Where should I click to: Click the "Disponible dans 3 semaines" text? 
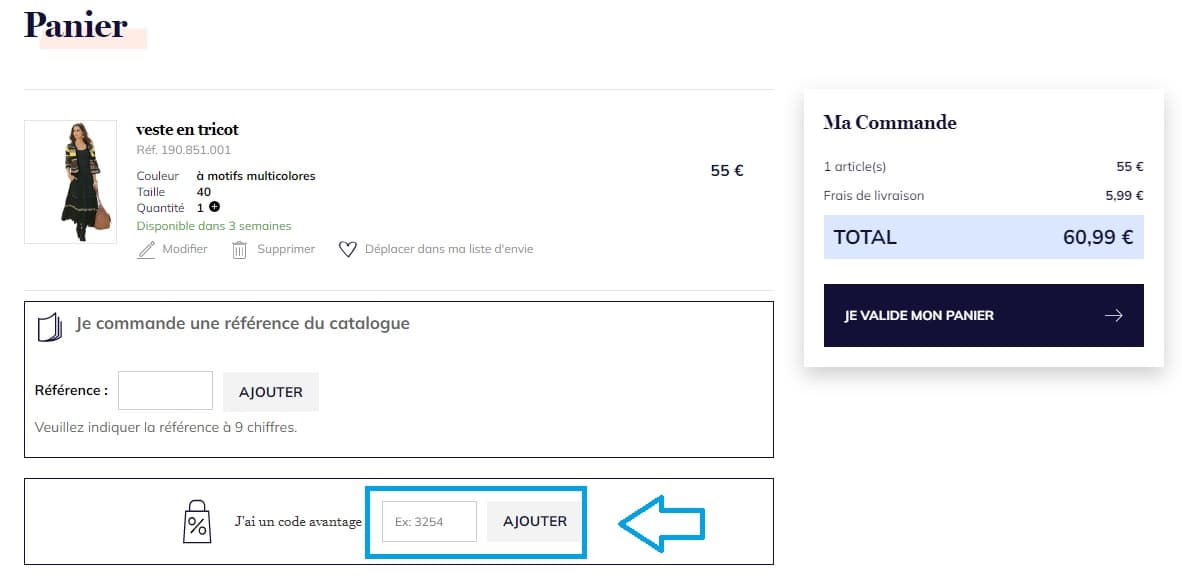pos(213,226)
